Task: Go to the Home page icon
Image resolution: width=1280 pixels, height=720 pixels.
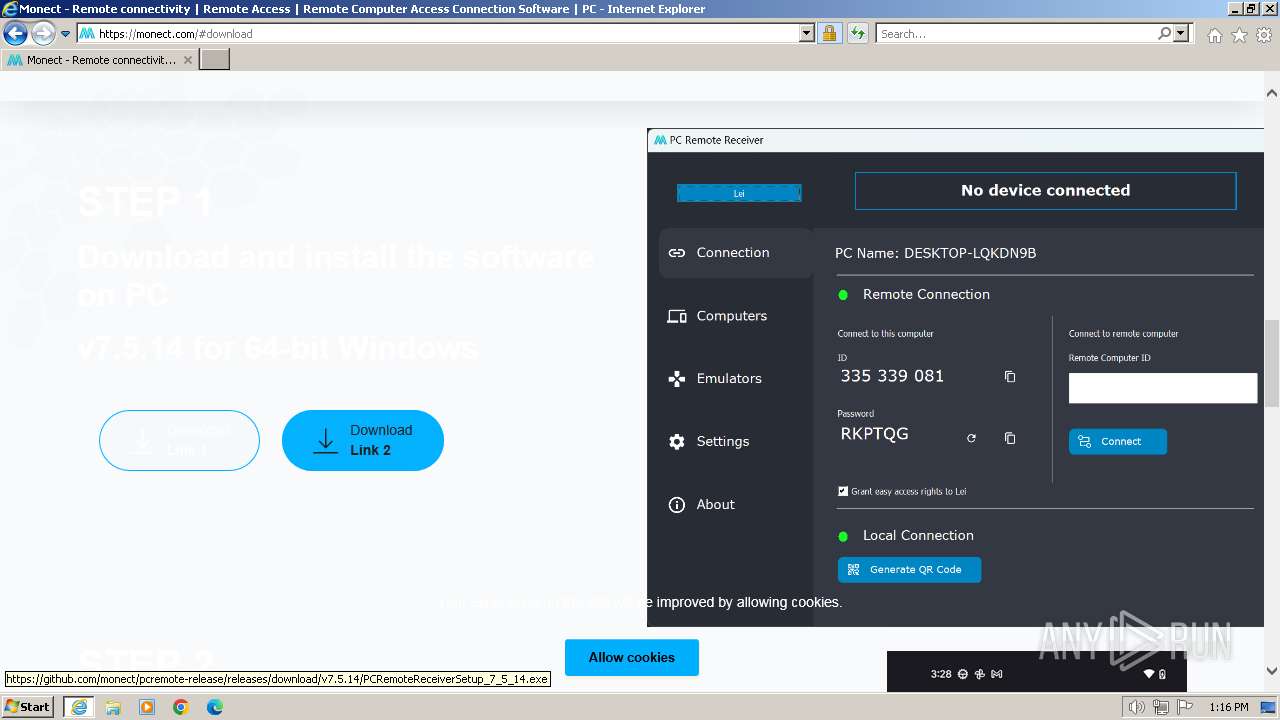Action: click(1214, 35)
